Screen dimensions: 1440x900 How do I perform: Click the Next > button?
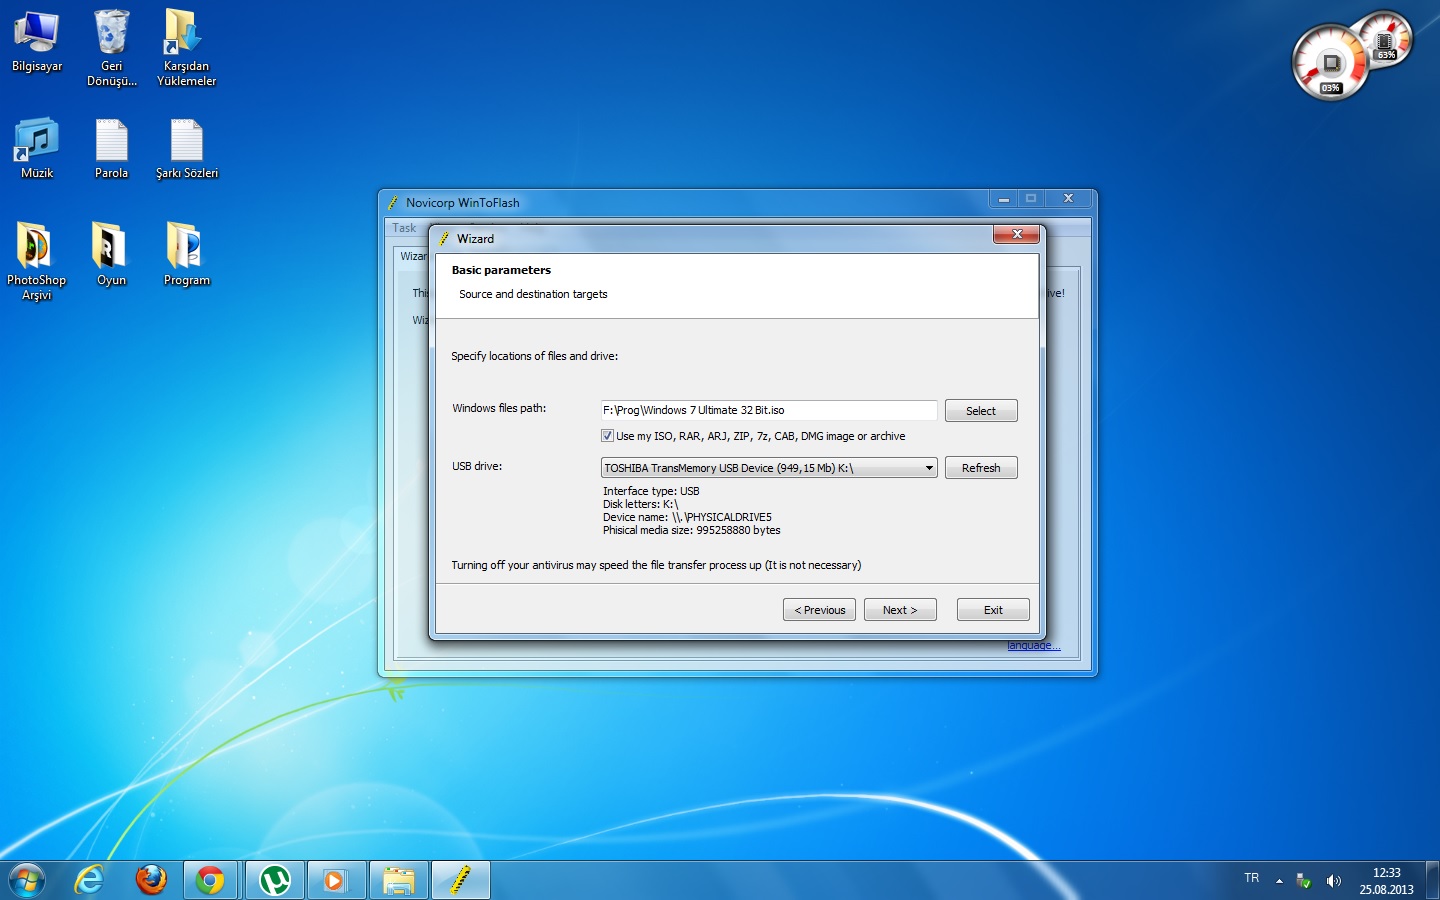tap(900, 610)
